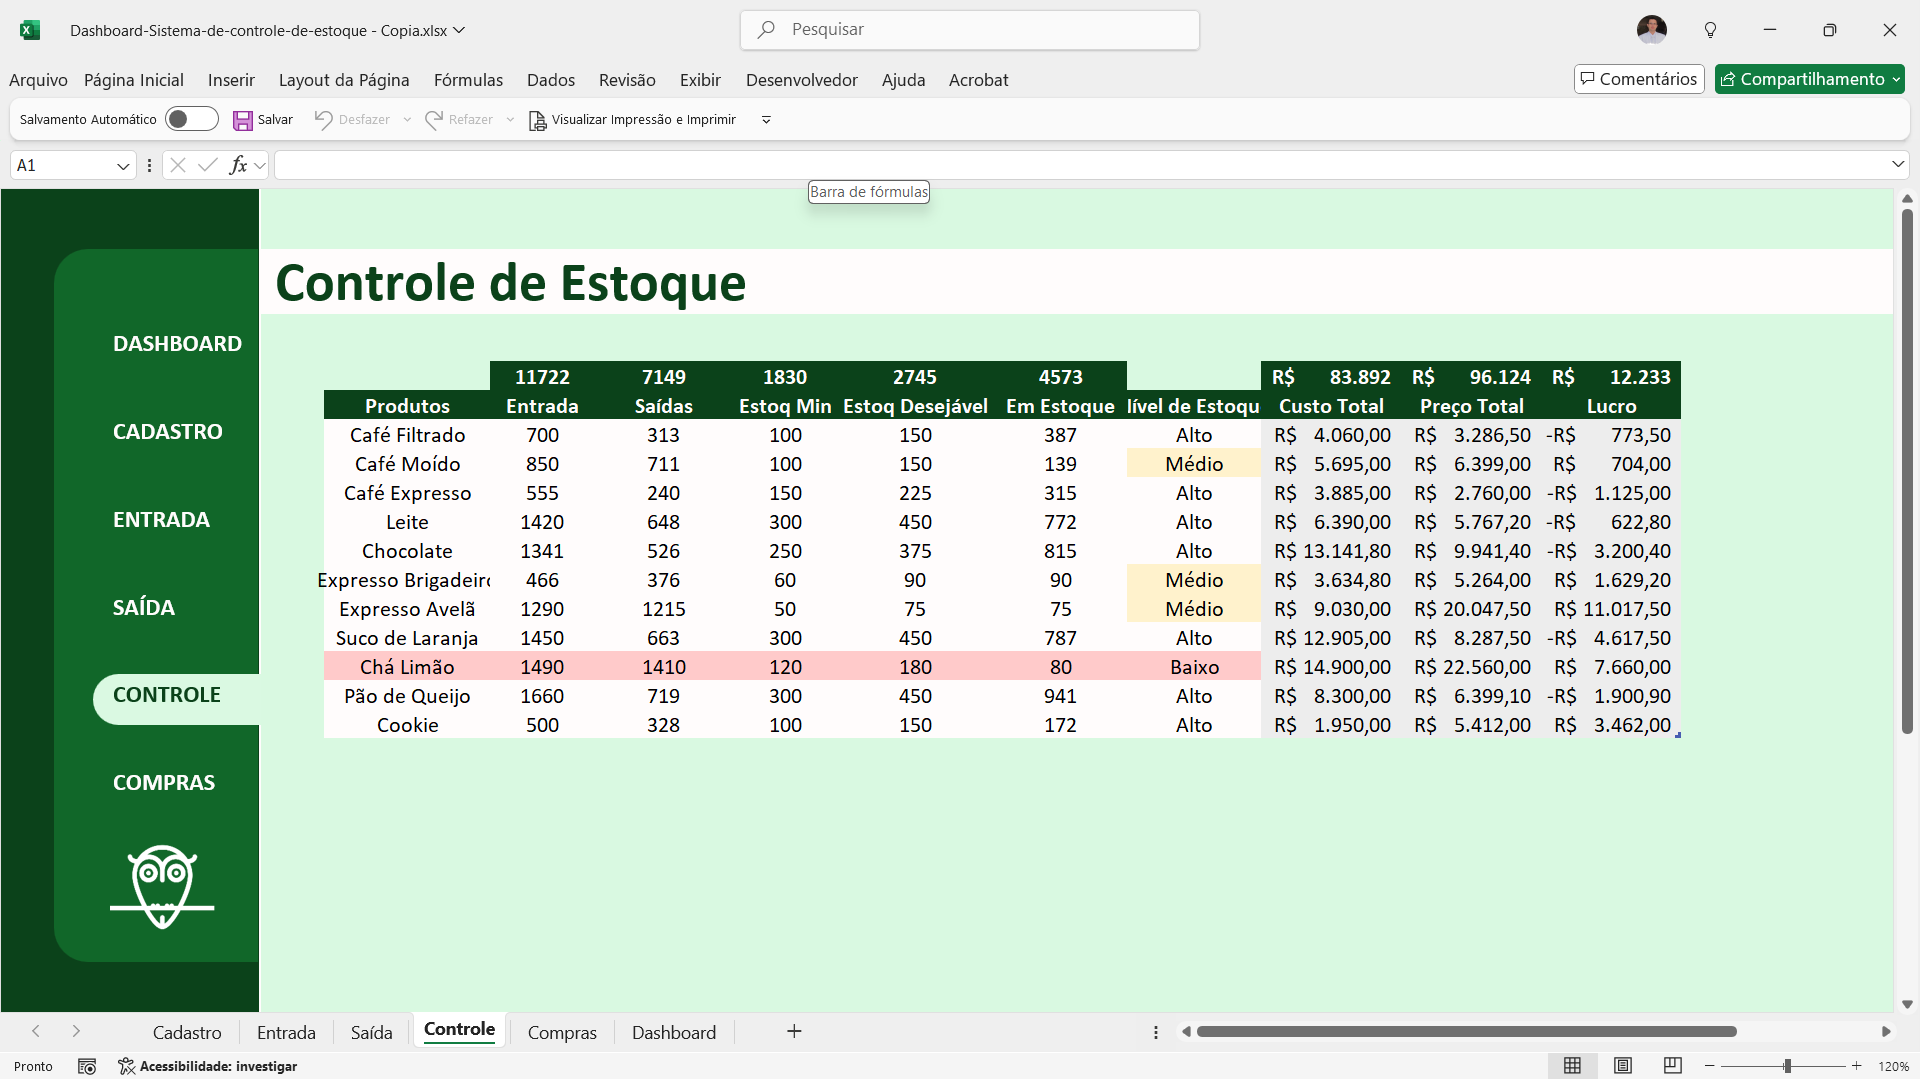
Task: Open the Compartilhamento dropdown
Action: [1896, 79]
